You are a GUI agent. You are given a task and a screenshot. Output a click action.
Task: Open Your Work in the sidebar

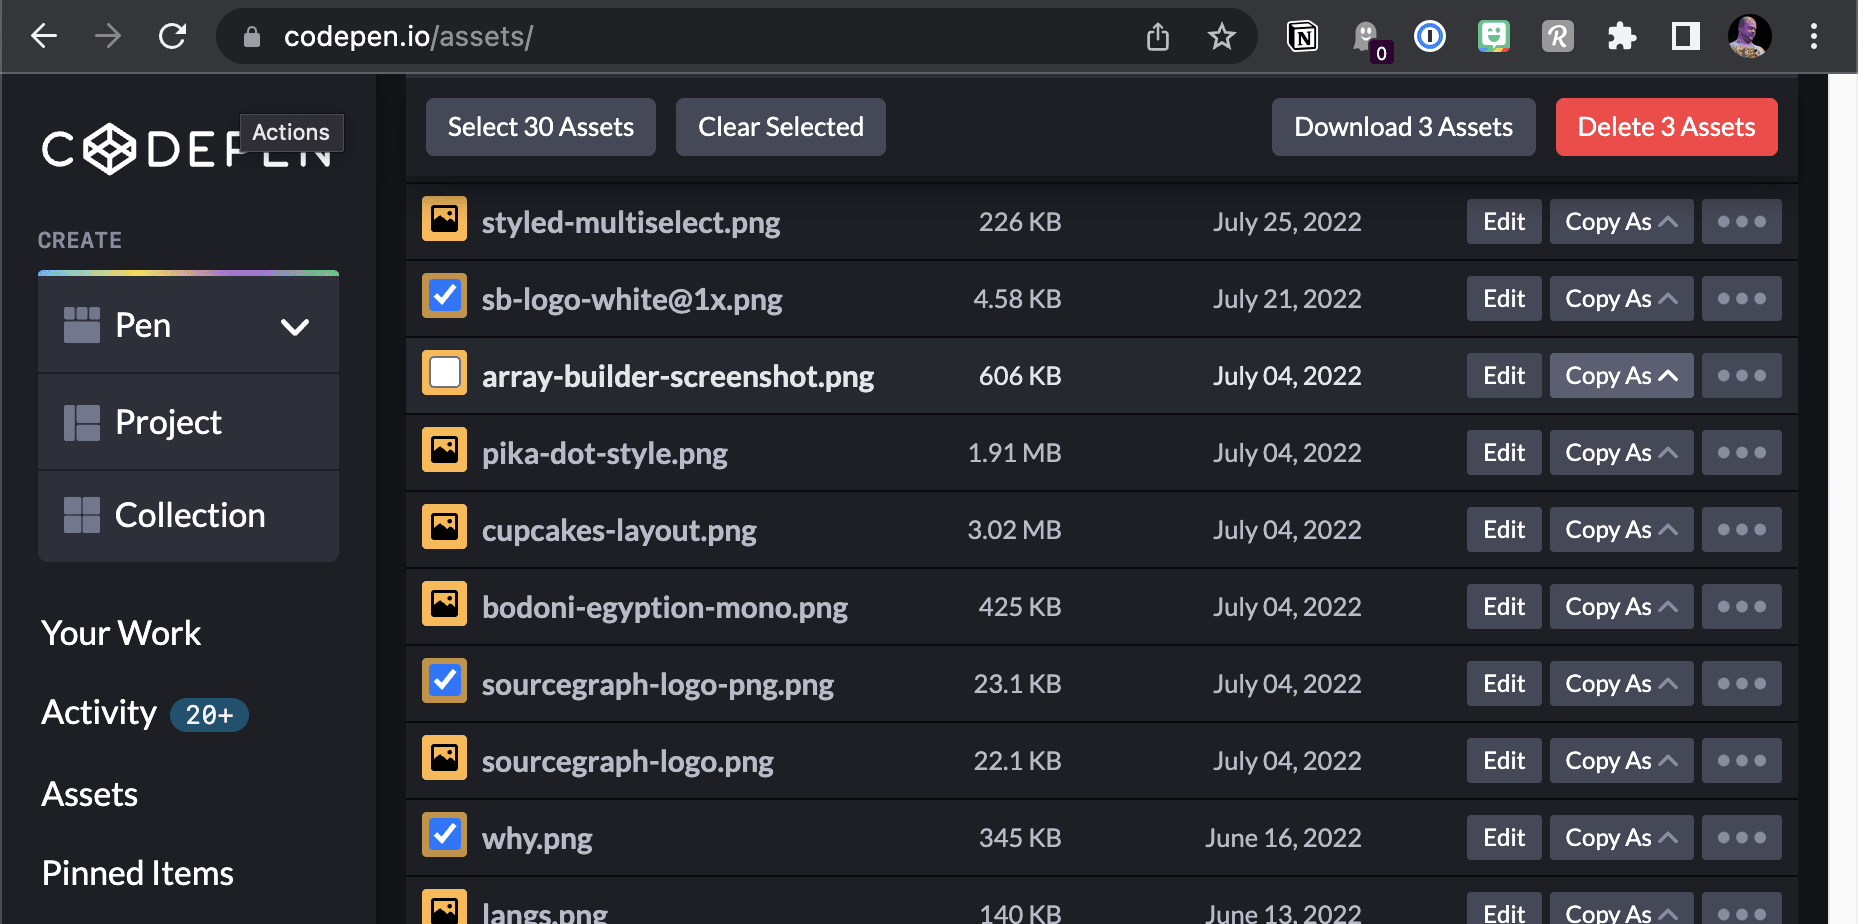pyautogui.click(x=120, y=632)
